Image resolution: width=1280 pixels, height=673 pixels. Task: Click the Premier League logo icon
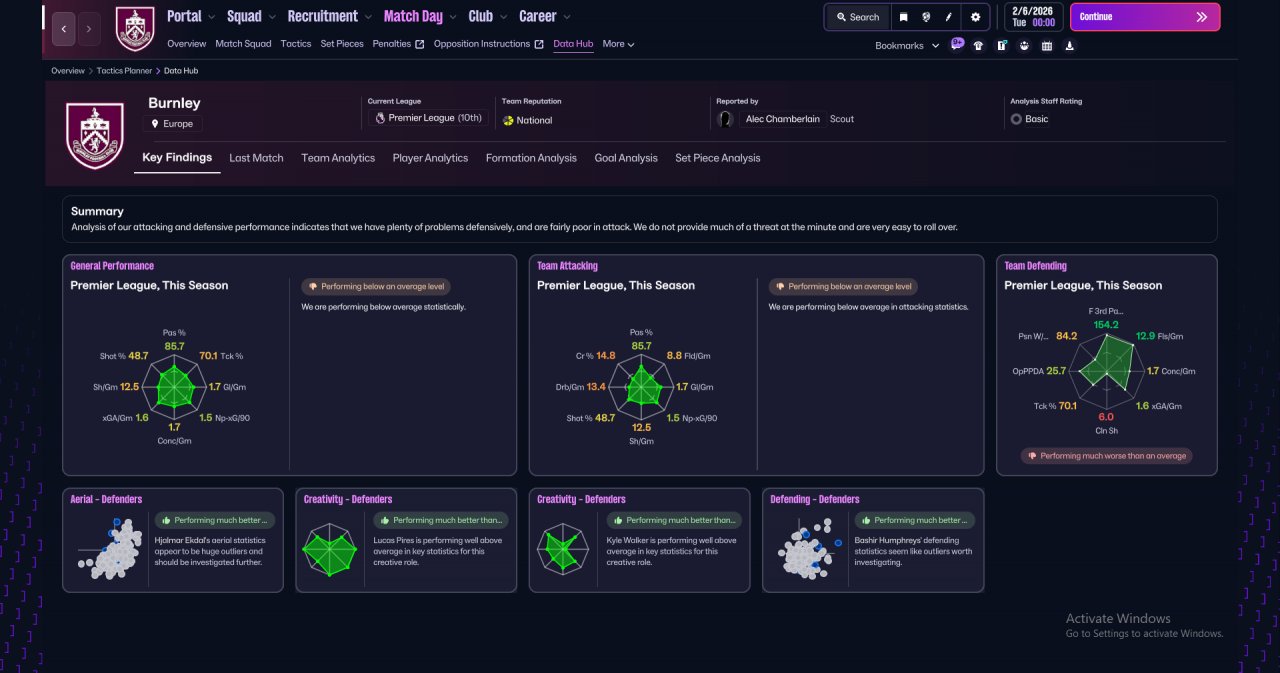point(380,118)
